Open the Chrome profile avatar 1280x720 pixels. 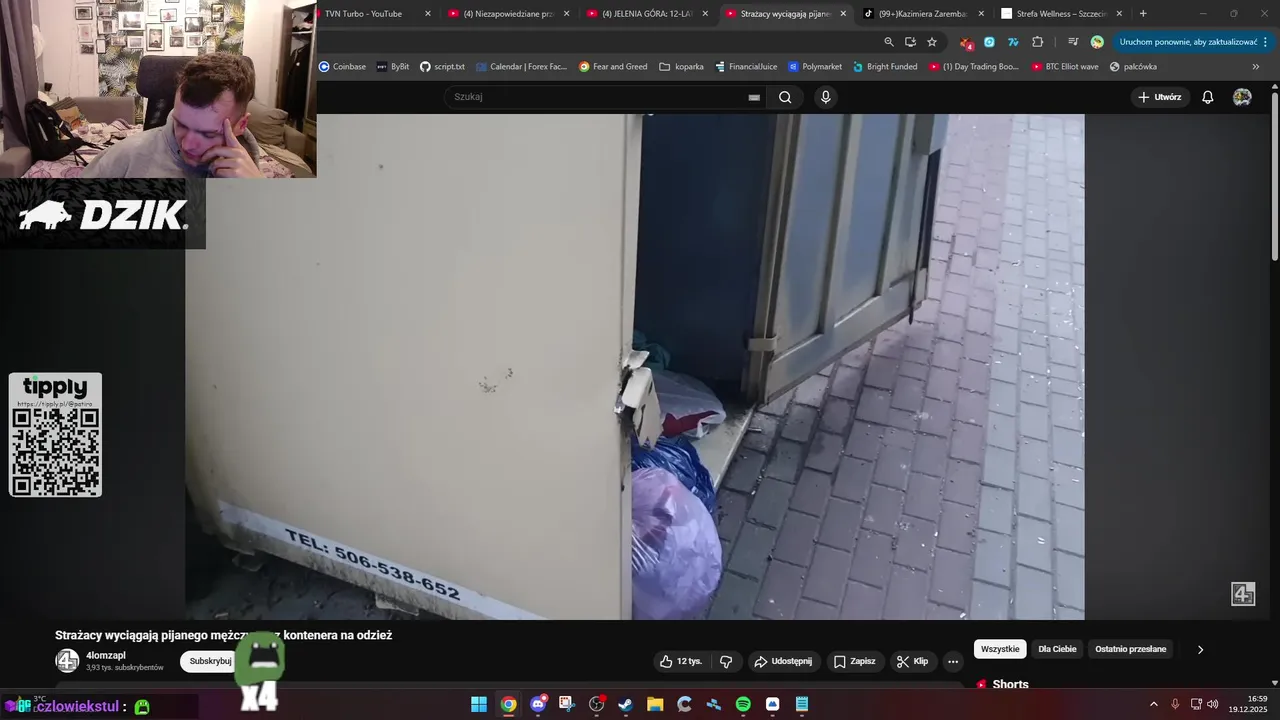[1097, 42]
